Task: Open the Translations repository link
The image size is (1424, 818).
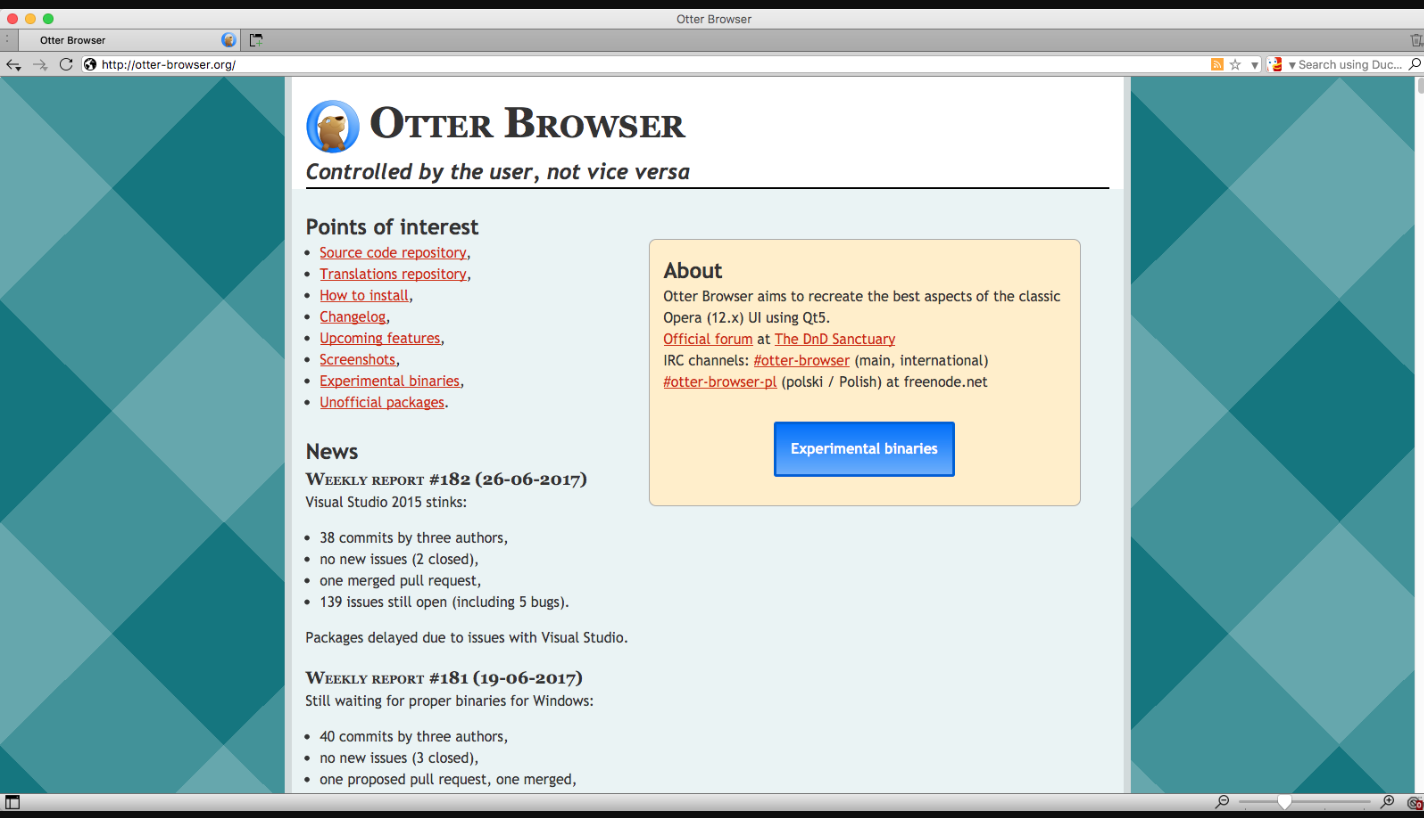Action: (393, 274)
